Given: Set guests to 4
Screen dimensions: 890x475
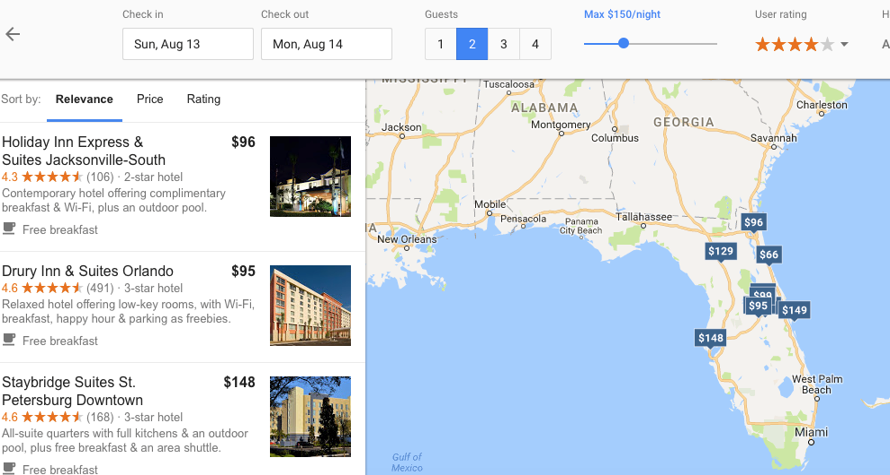Looking at the screenshot, I should click(535, 44).
